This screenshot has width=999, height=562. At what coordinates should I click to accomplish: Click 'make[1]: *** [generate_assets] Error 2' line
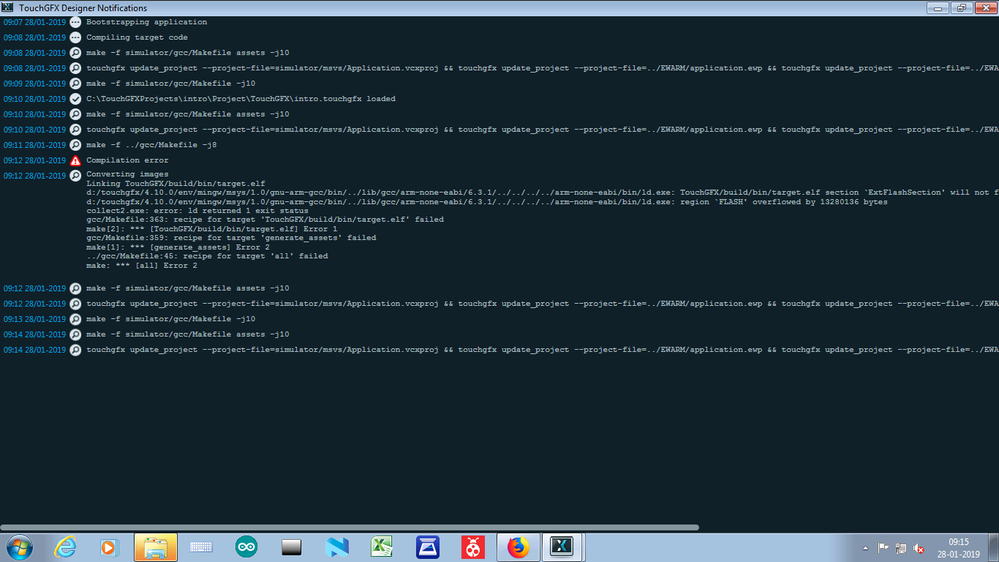pyautogui.click(x=178, y=247)
